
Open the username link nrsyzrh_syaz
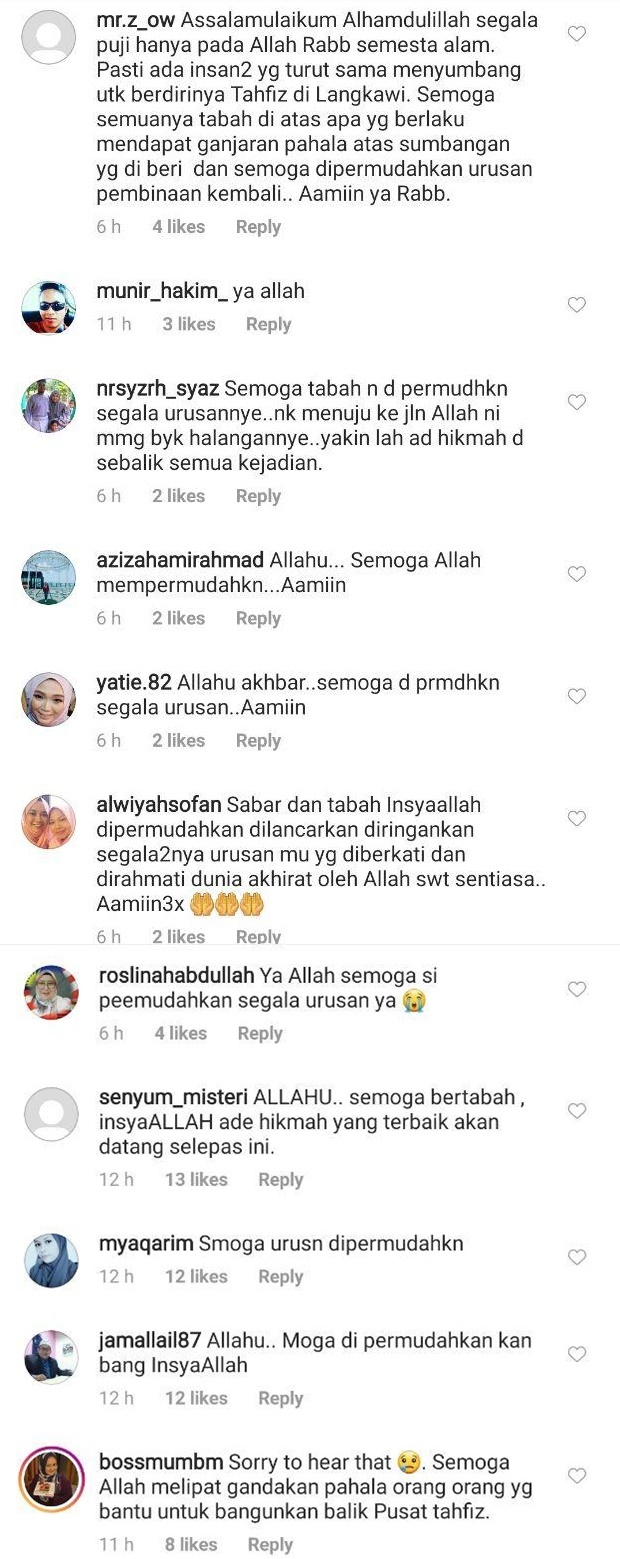click(158, 388)
